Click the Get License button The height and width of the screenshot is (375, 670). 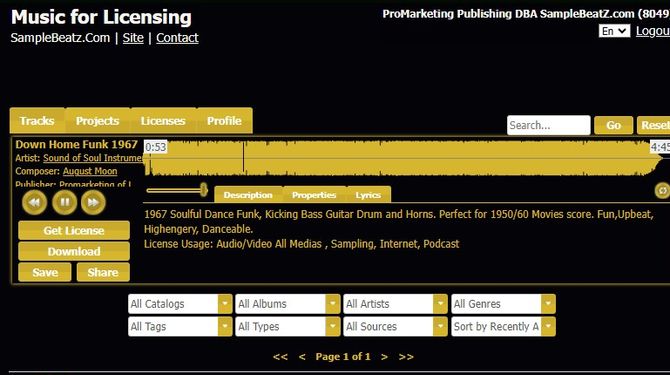(74, 231)
